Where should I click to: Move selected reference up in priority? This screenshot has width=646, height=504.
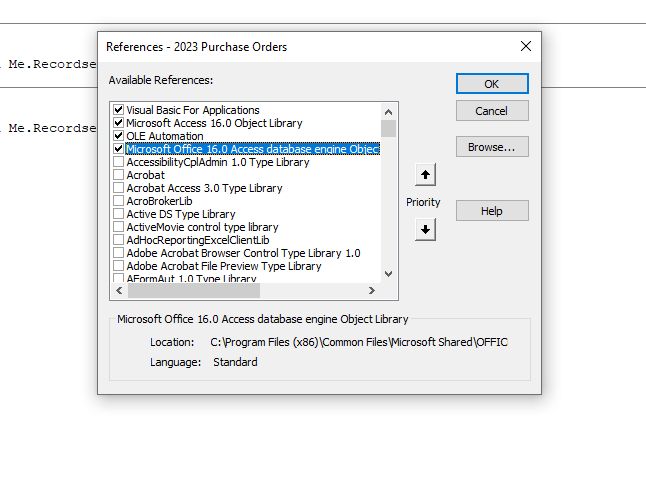point(425,175)
